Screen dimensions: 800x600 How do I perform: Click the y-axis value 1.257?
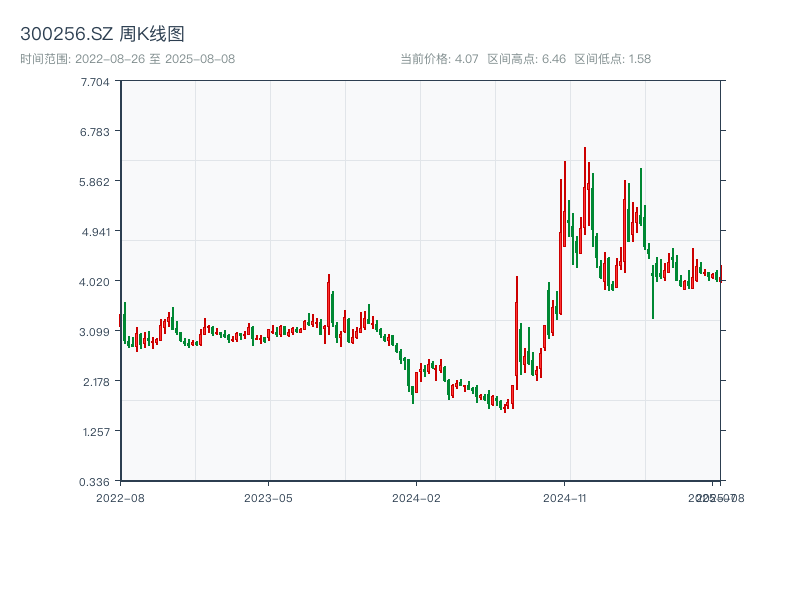coord(96,432)
